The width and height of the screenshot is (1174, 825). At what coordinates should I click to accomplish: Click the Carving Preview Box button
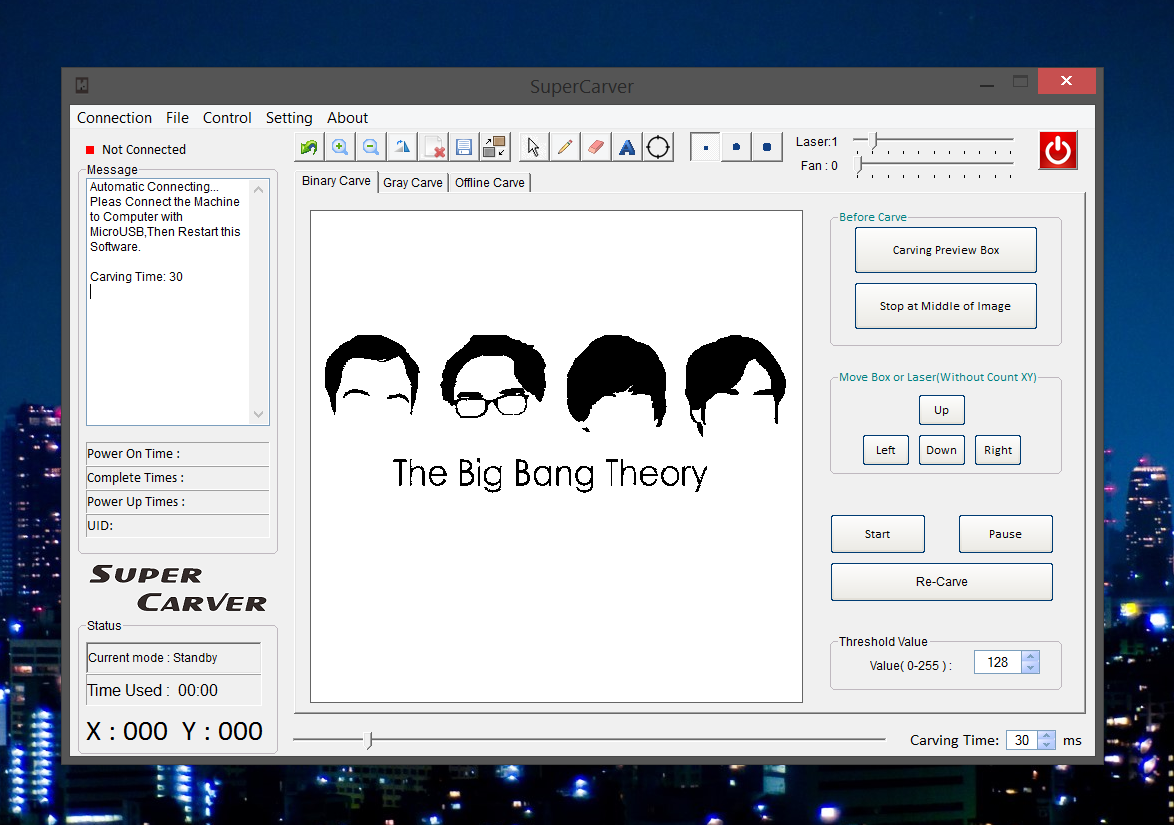(946, 250)
